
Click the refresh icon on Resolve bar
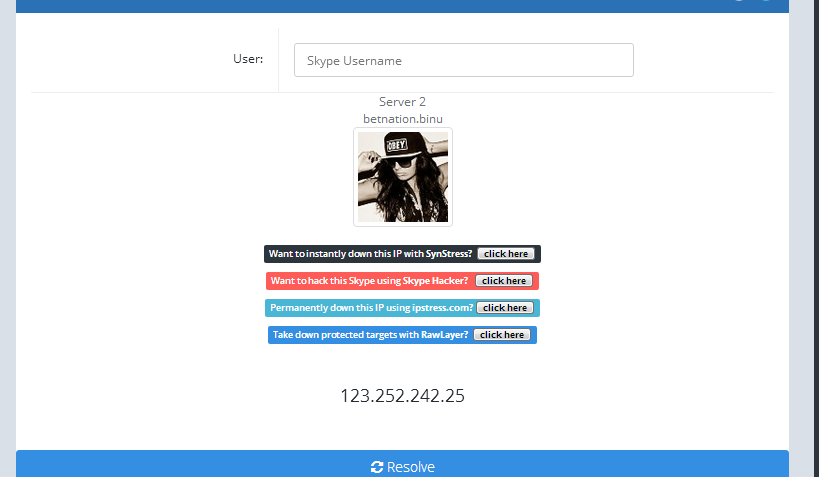point(377,467)
